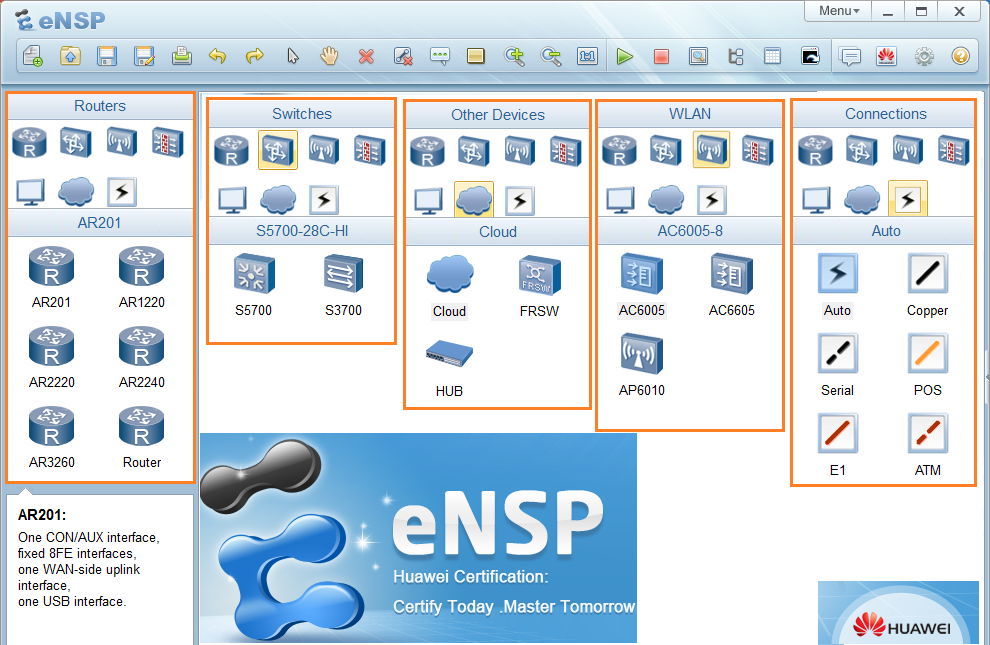Click the green Start simulation button
The width and height of the screenshot is (990, 645).
(625, 56)
